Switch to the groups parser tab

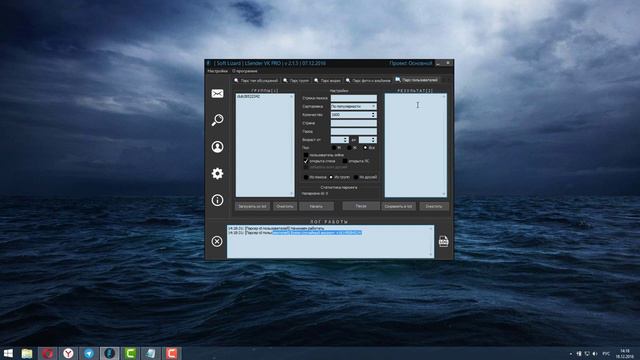(x=296, y=80)
